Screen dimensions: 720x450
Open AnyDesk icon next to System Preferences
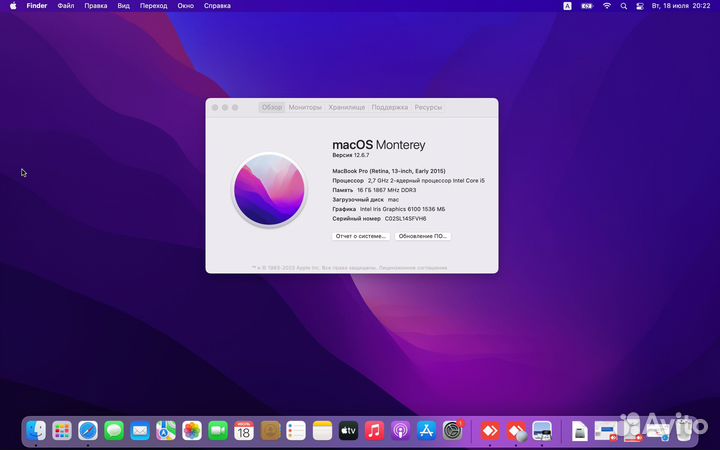pyautogui.click(x=490, y=431)
